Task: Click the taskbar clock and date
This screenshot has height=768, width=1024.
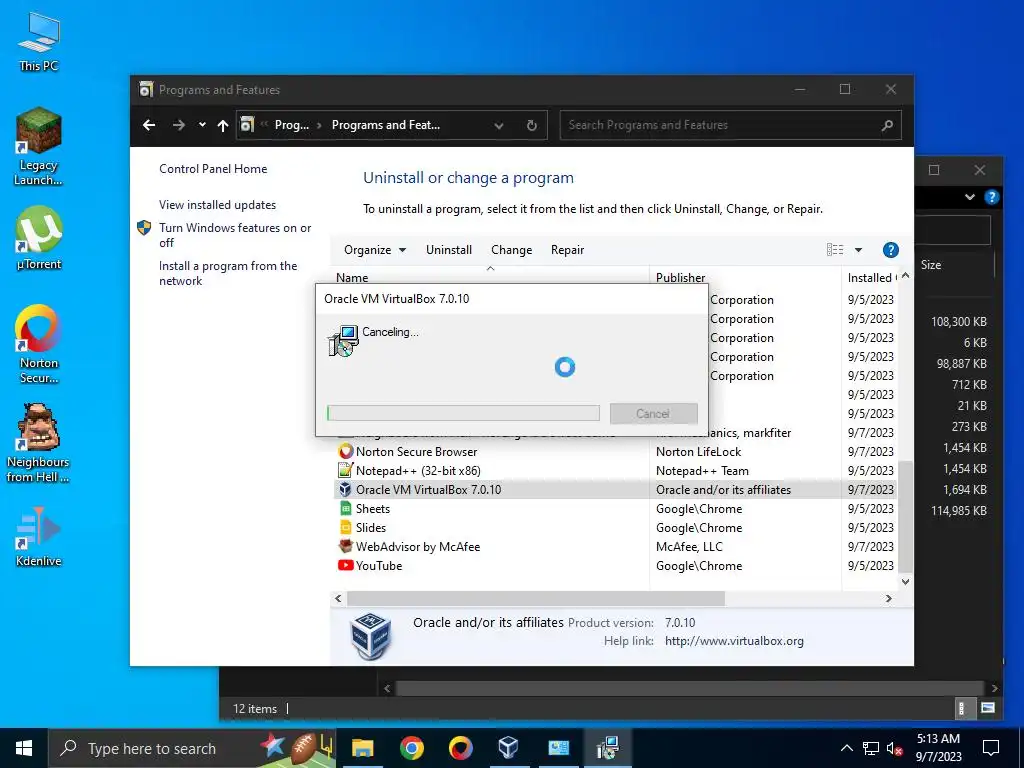Action: point(938,748)
